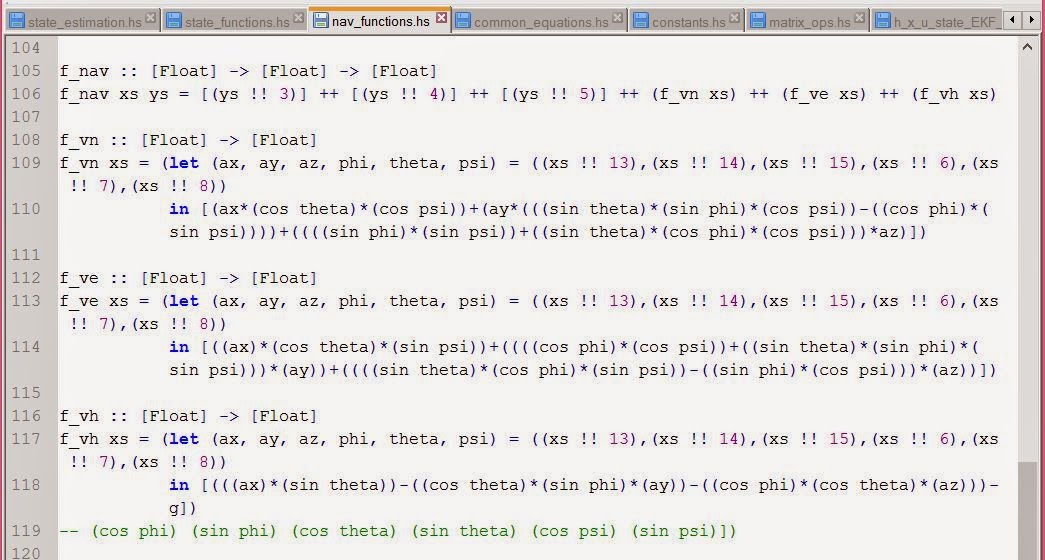The image size is (1045, 560).
Task: Click the 'in' keyword on line 110
Action: [x=179, y=209]
